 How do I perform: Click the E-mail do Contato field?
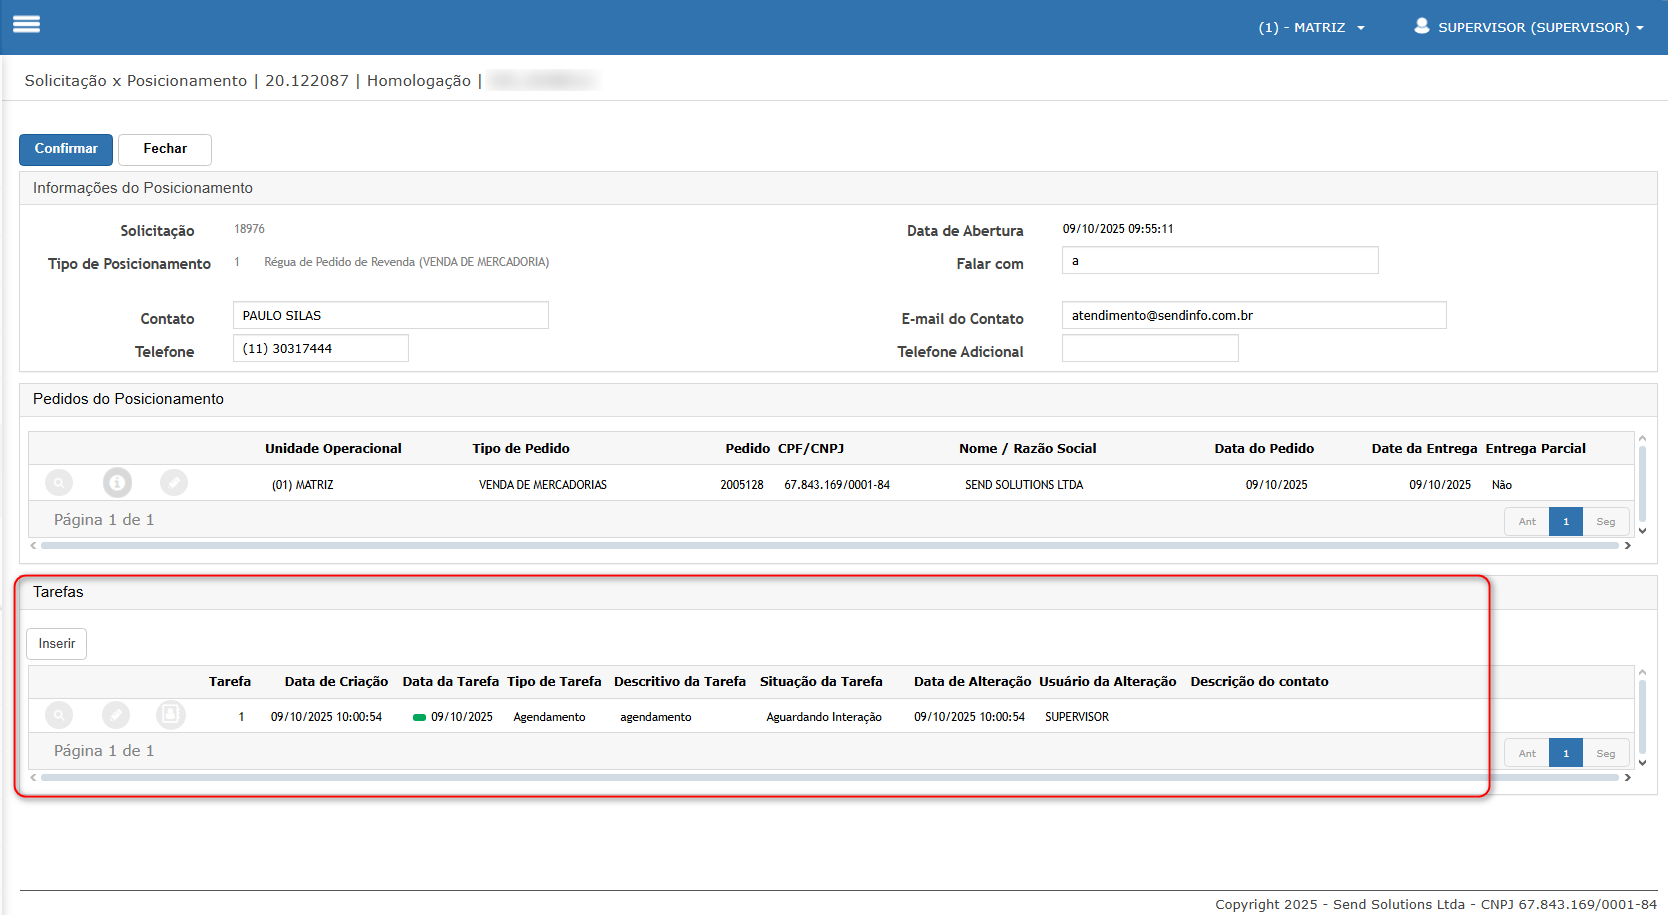pos(1253,316)
